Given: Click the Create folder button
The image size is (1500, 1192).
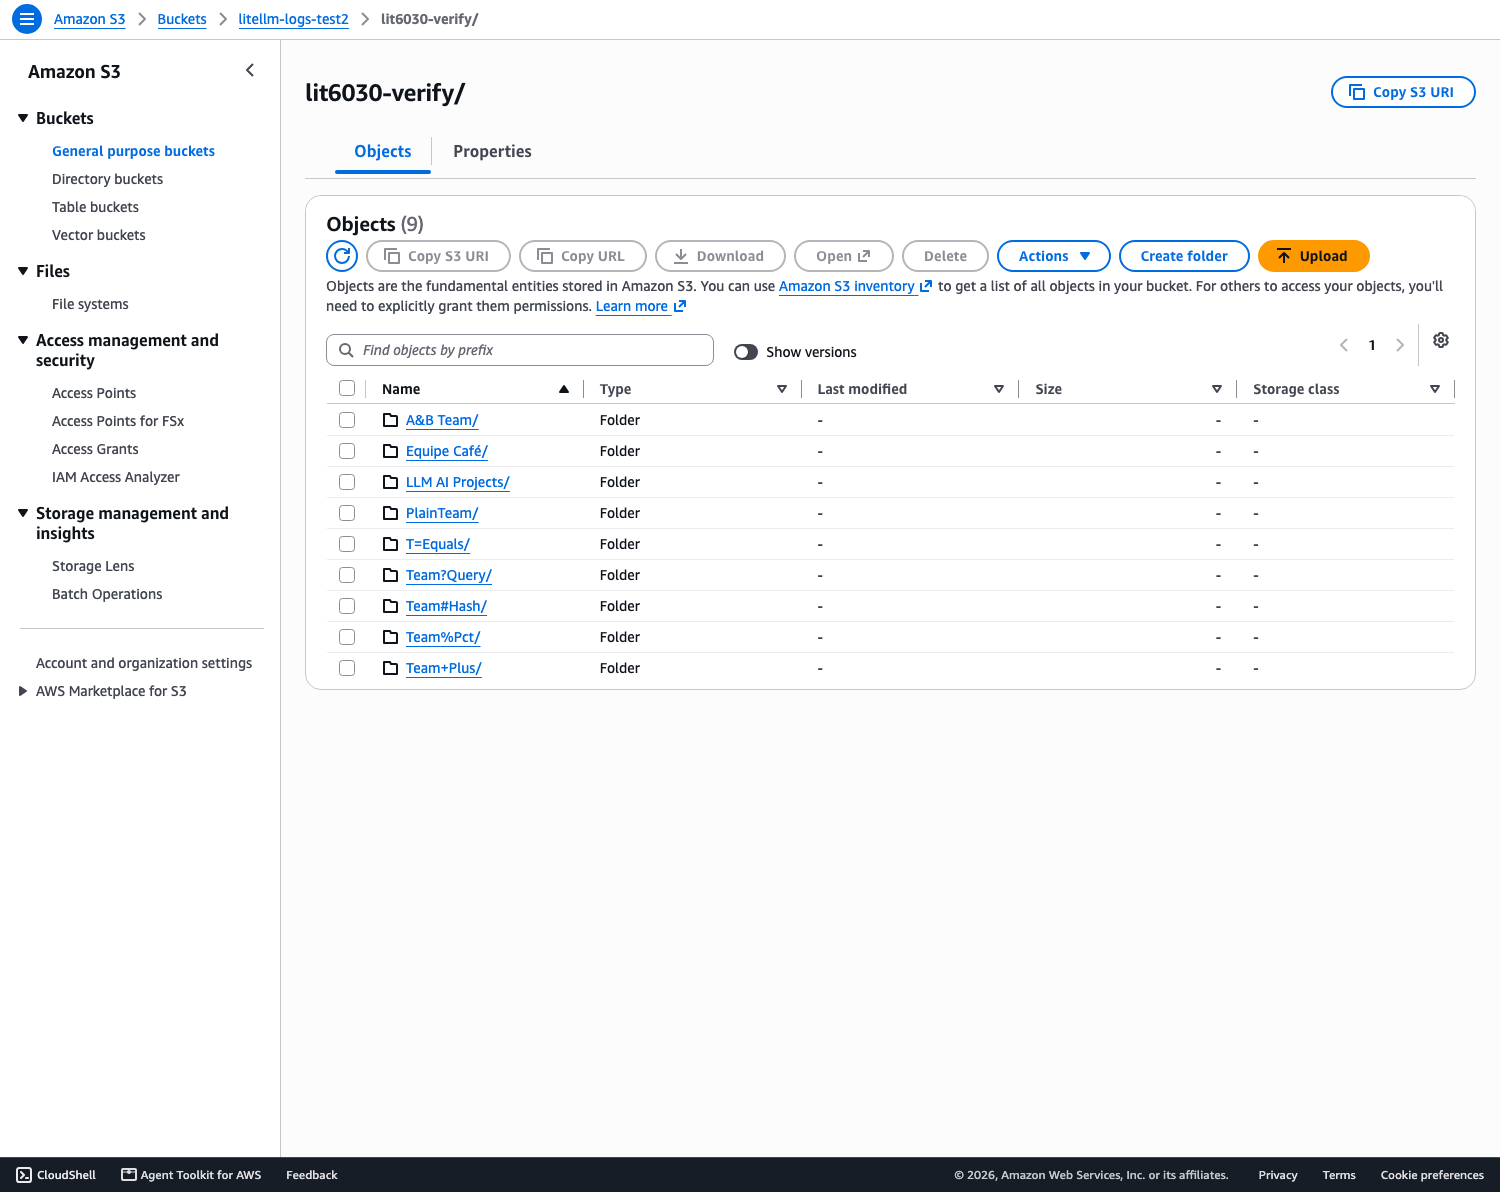Looking at the screenshot, I should (x=1184, y=256).
